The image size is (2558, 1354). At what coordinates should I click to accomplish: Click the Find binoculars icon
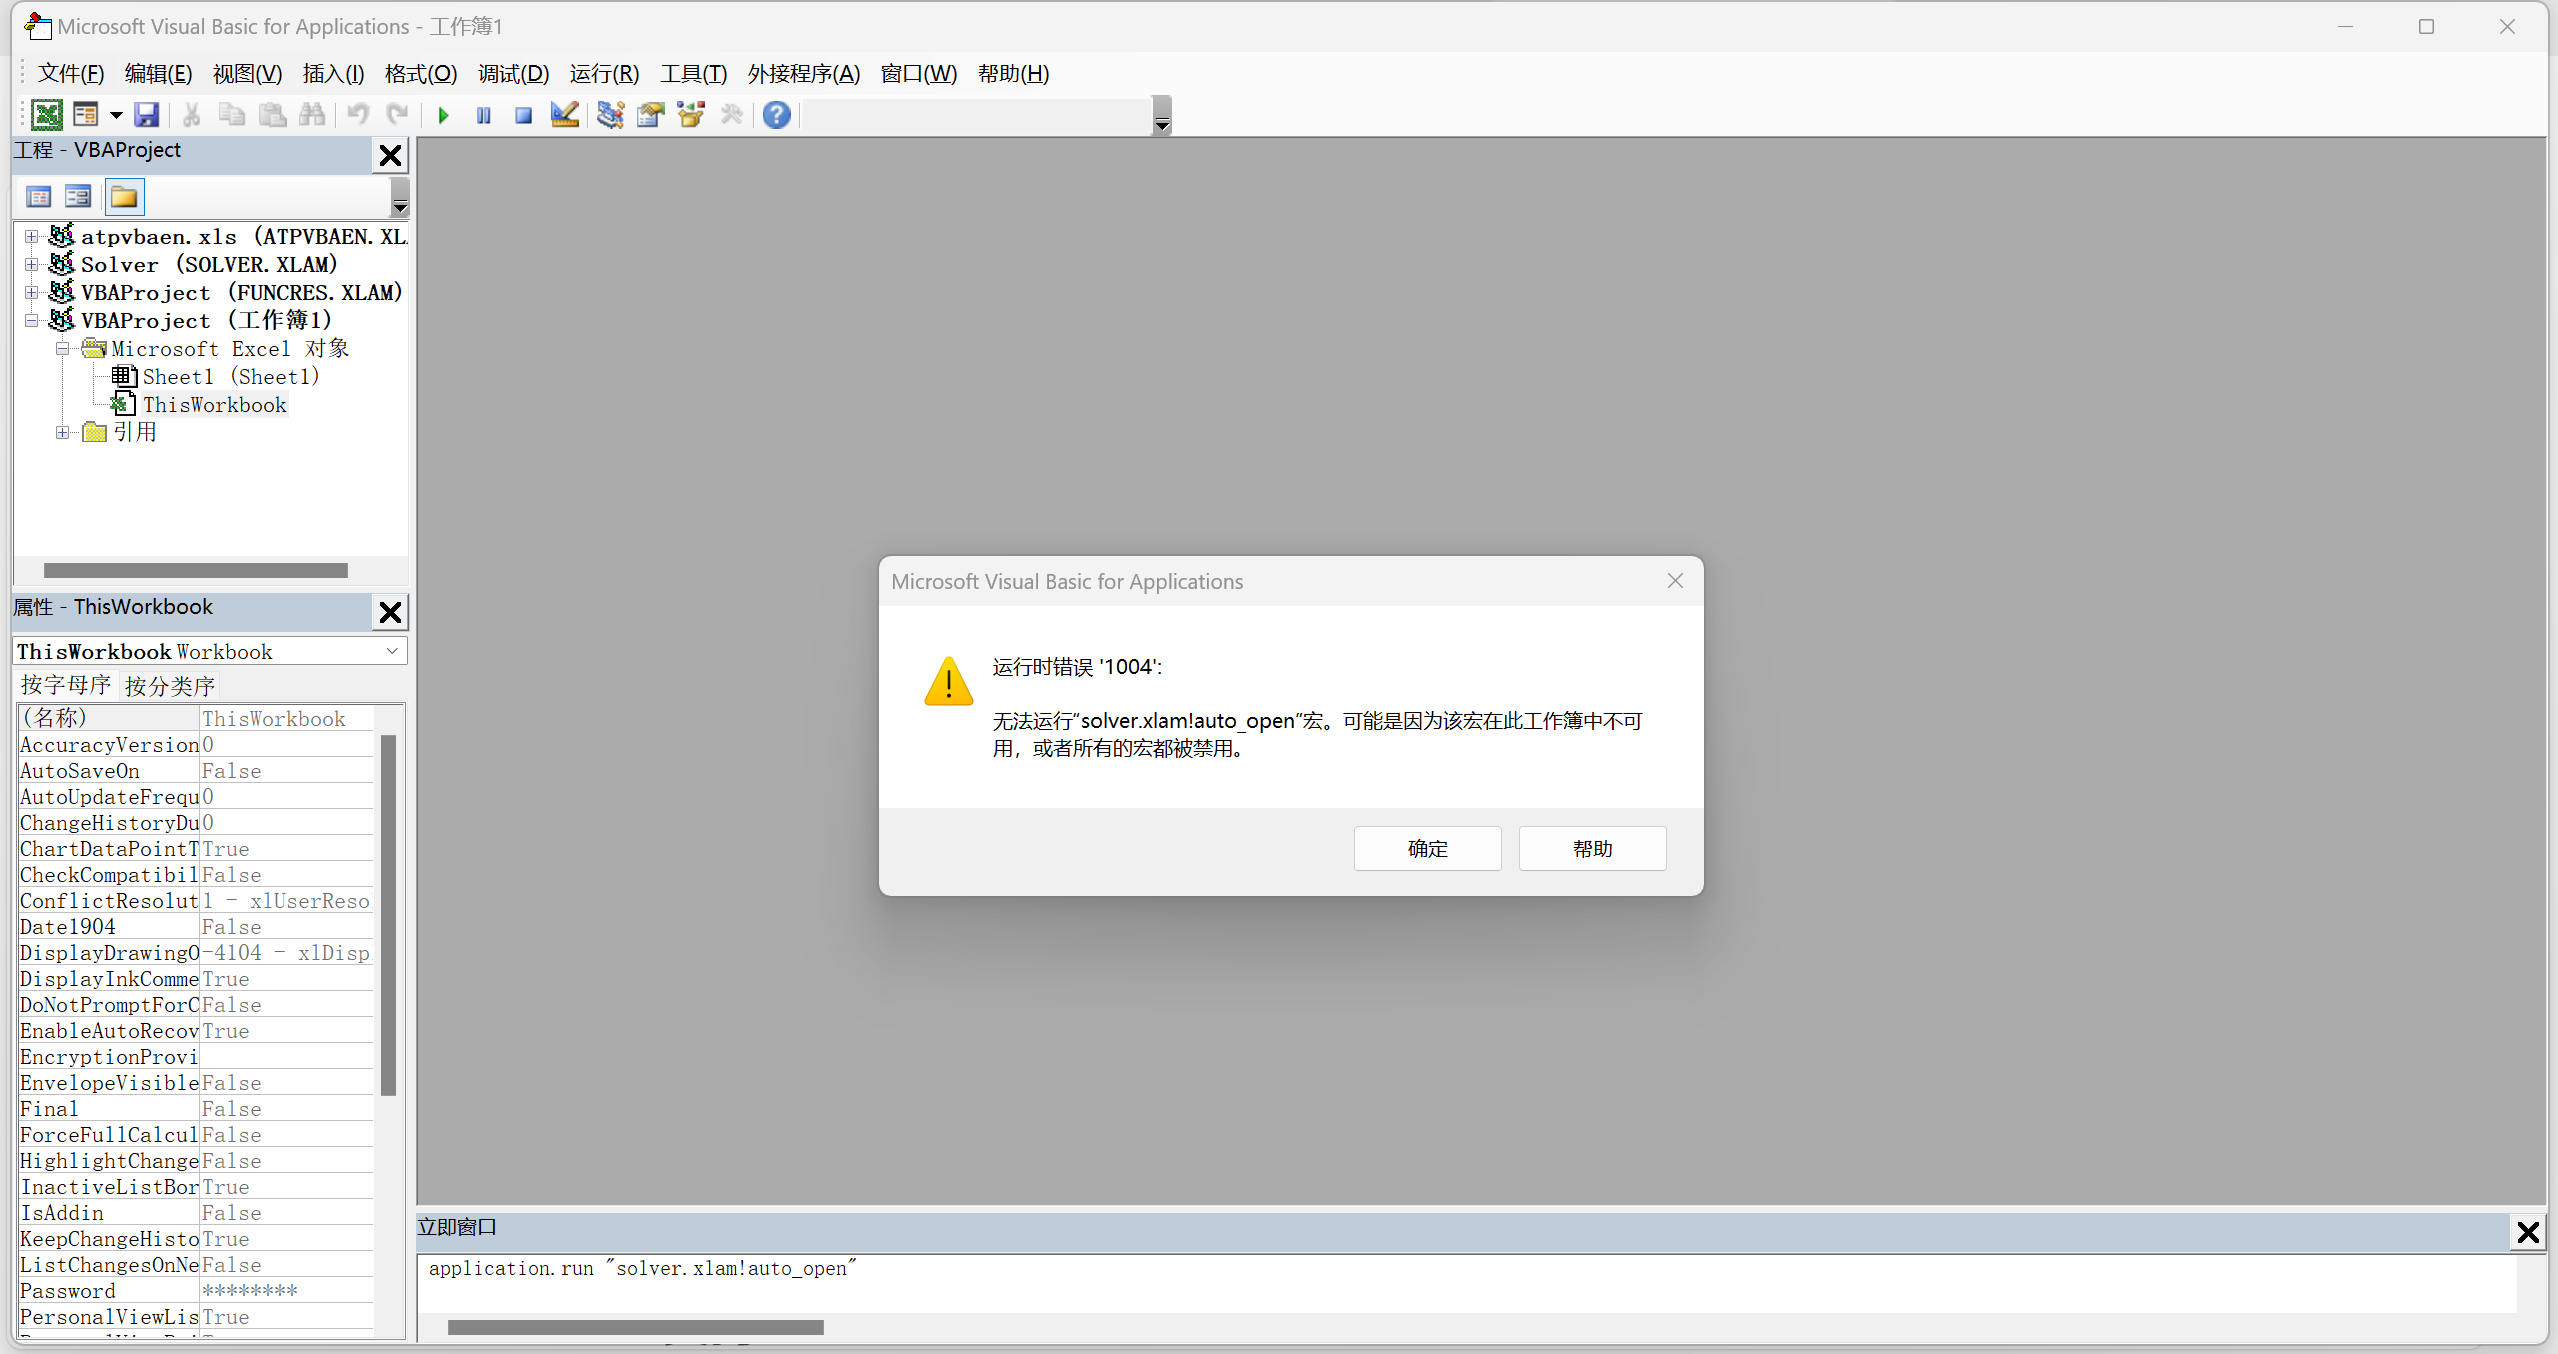312,115
